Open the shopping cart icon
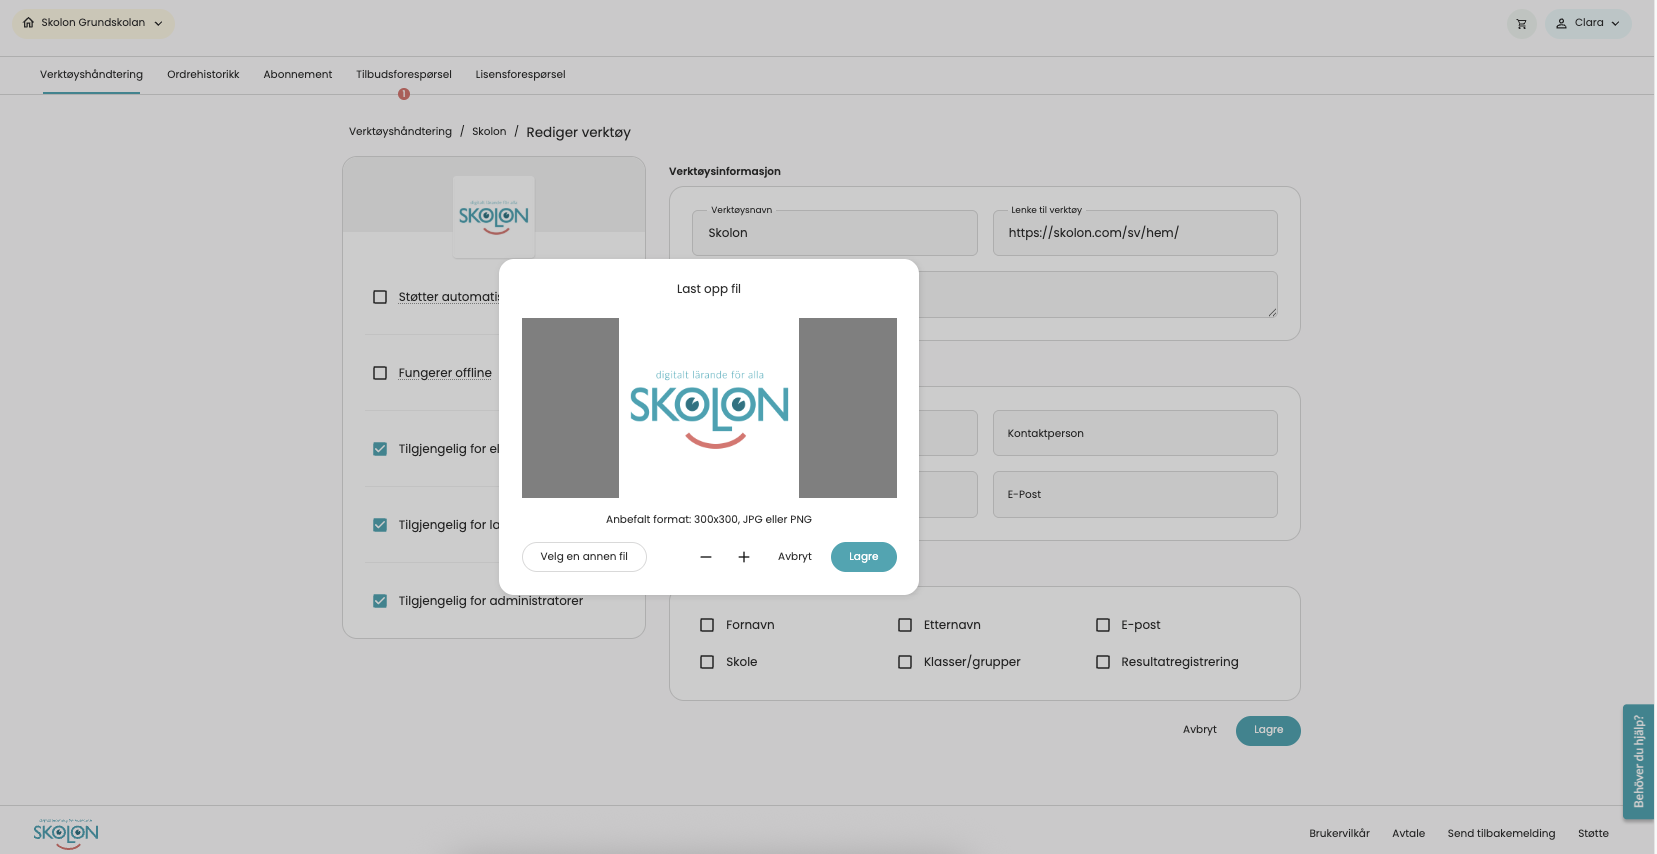Image resolution: width=1657 pixels, height=854 pixels. point(1521,24)
